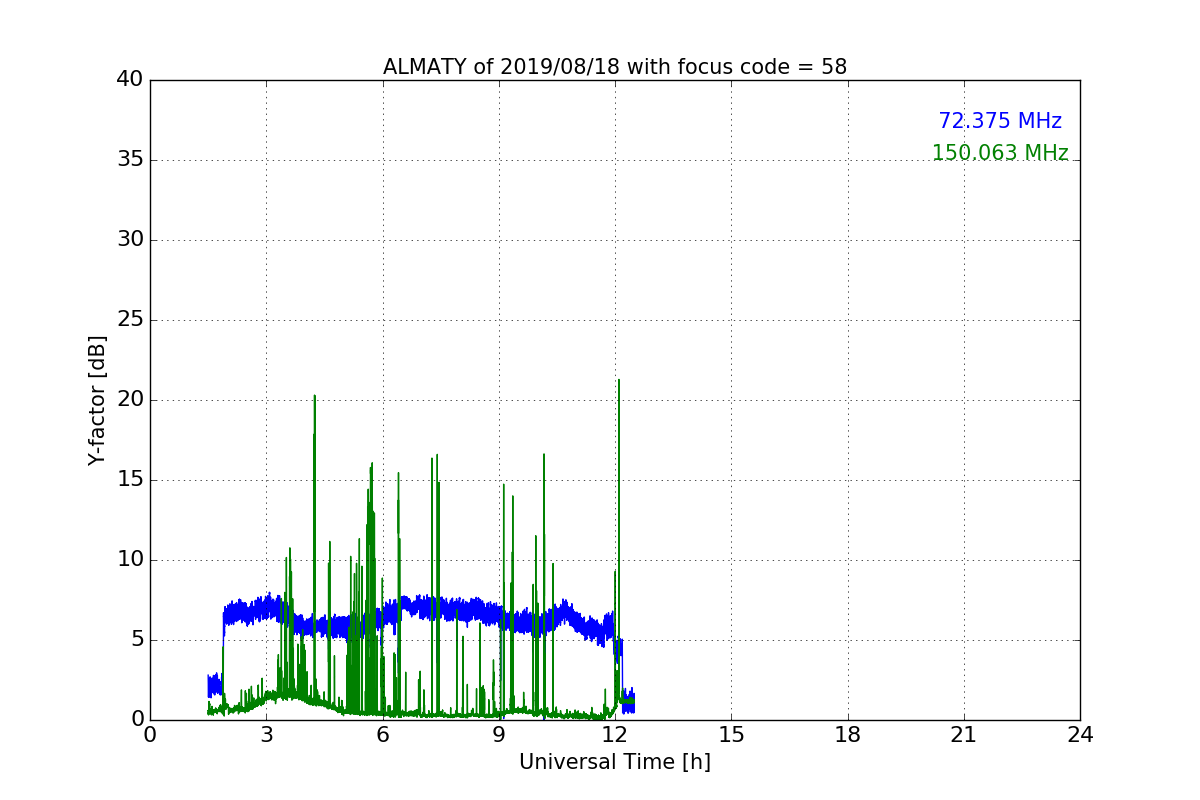The image size is (1200, 800).
Task: Click the y-axis tick label '25'
Action: point(130,320)
